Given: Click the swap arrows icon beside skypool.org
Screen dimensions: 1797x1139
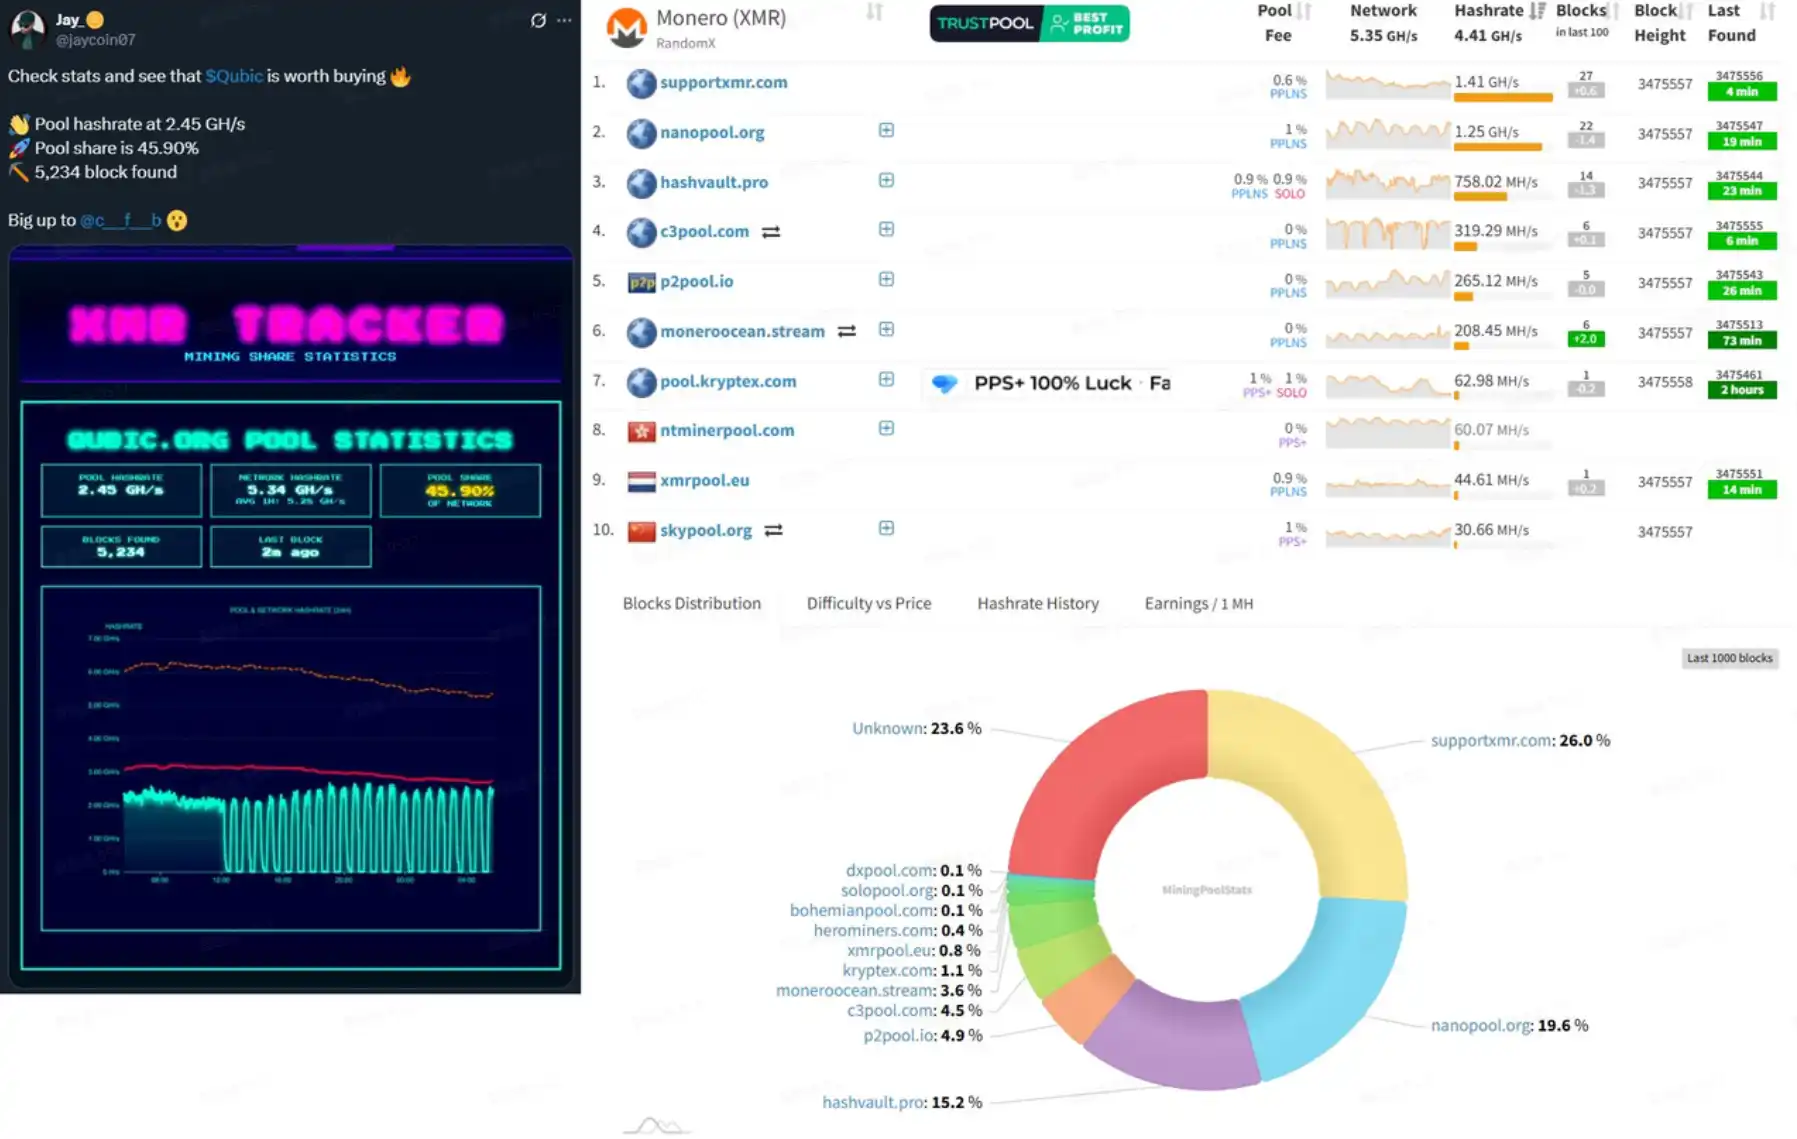Looking at the screenshot, I should pyautogui.click(x=773, y=531).
